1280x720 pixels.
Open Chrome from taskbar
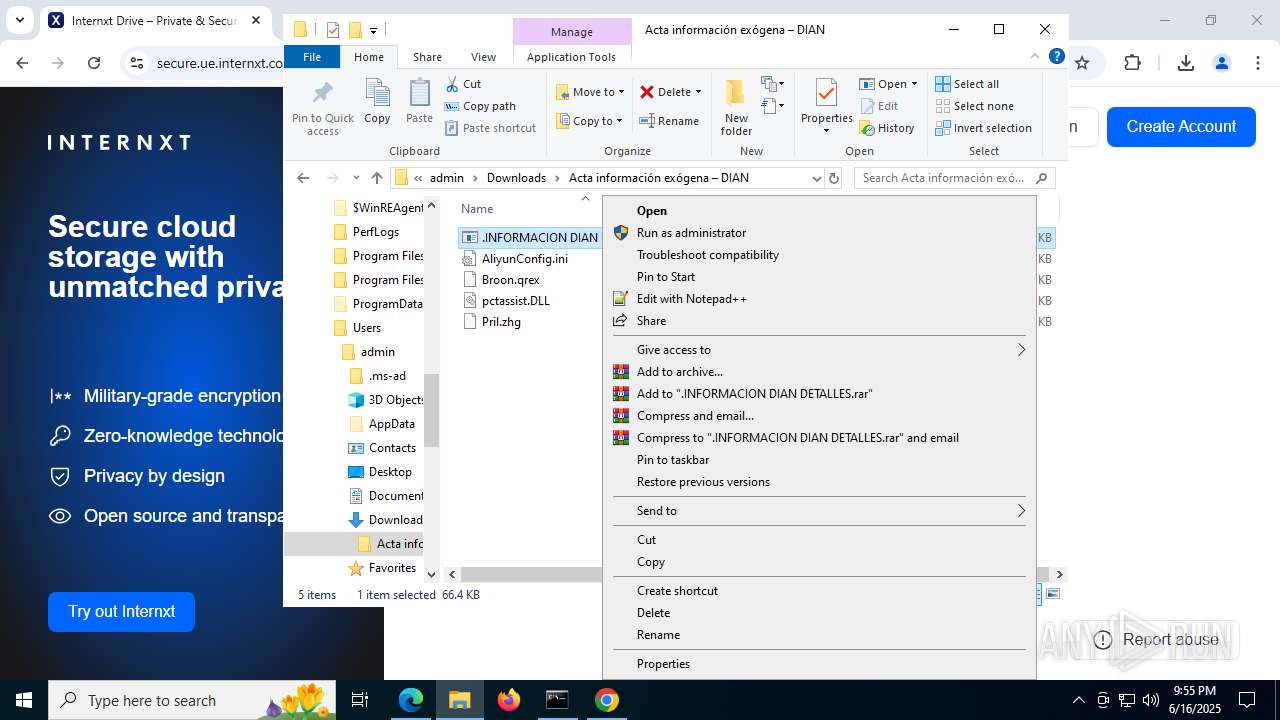[x=607, y=700]
